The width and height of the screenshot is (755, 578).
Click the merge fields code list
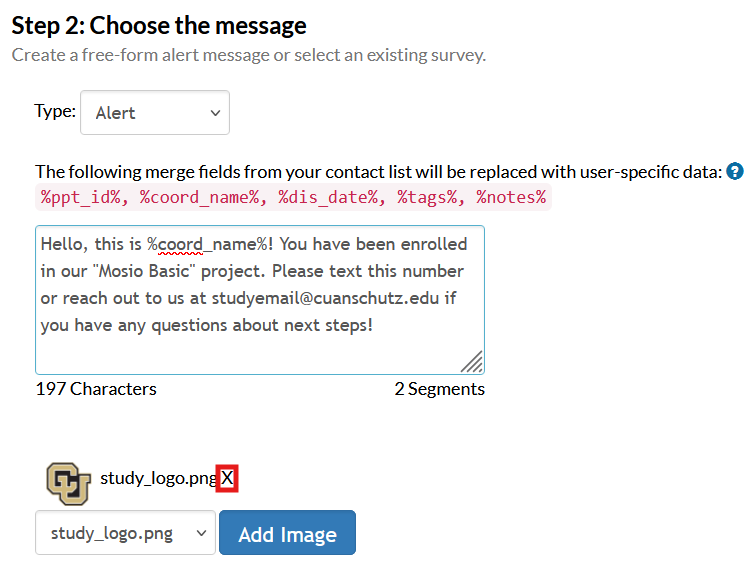pyautogui.click(x=293, y=197)
